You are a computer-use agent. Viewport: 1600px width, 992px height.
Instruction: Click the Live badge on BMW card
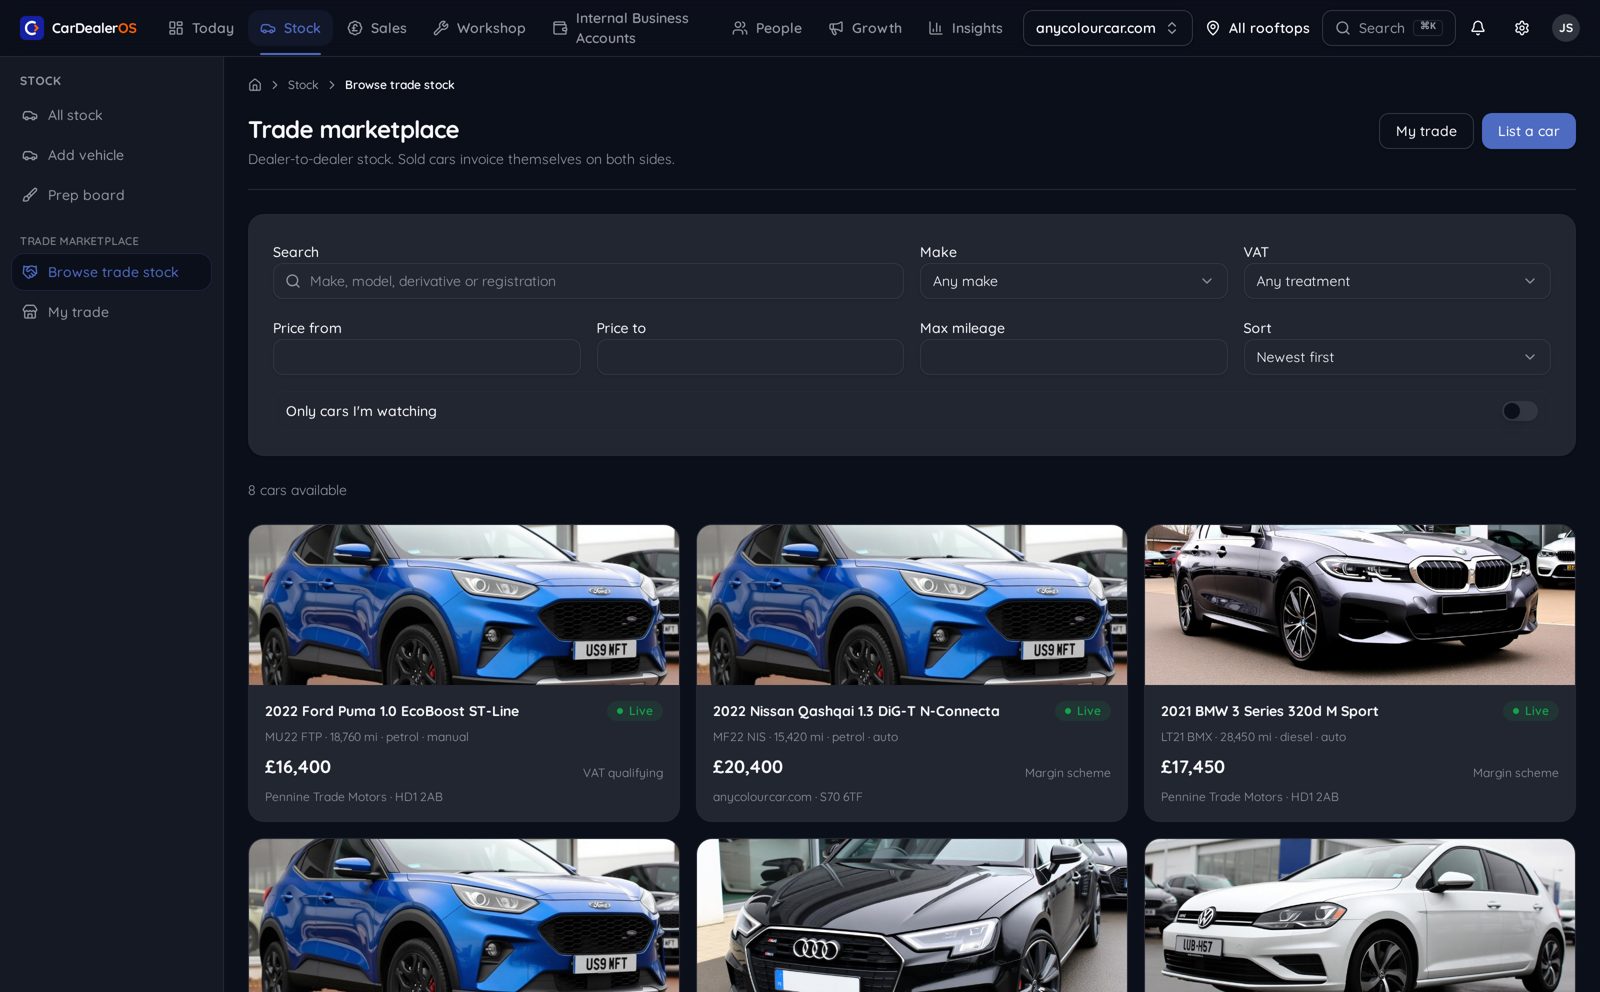click(x=1530, y=711)
